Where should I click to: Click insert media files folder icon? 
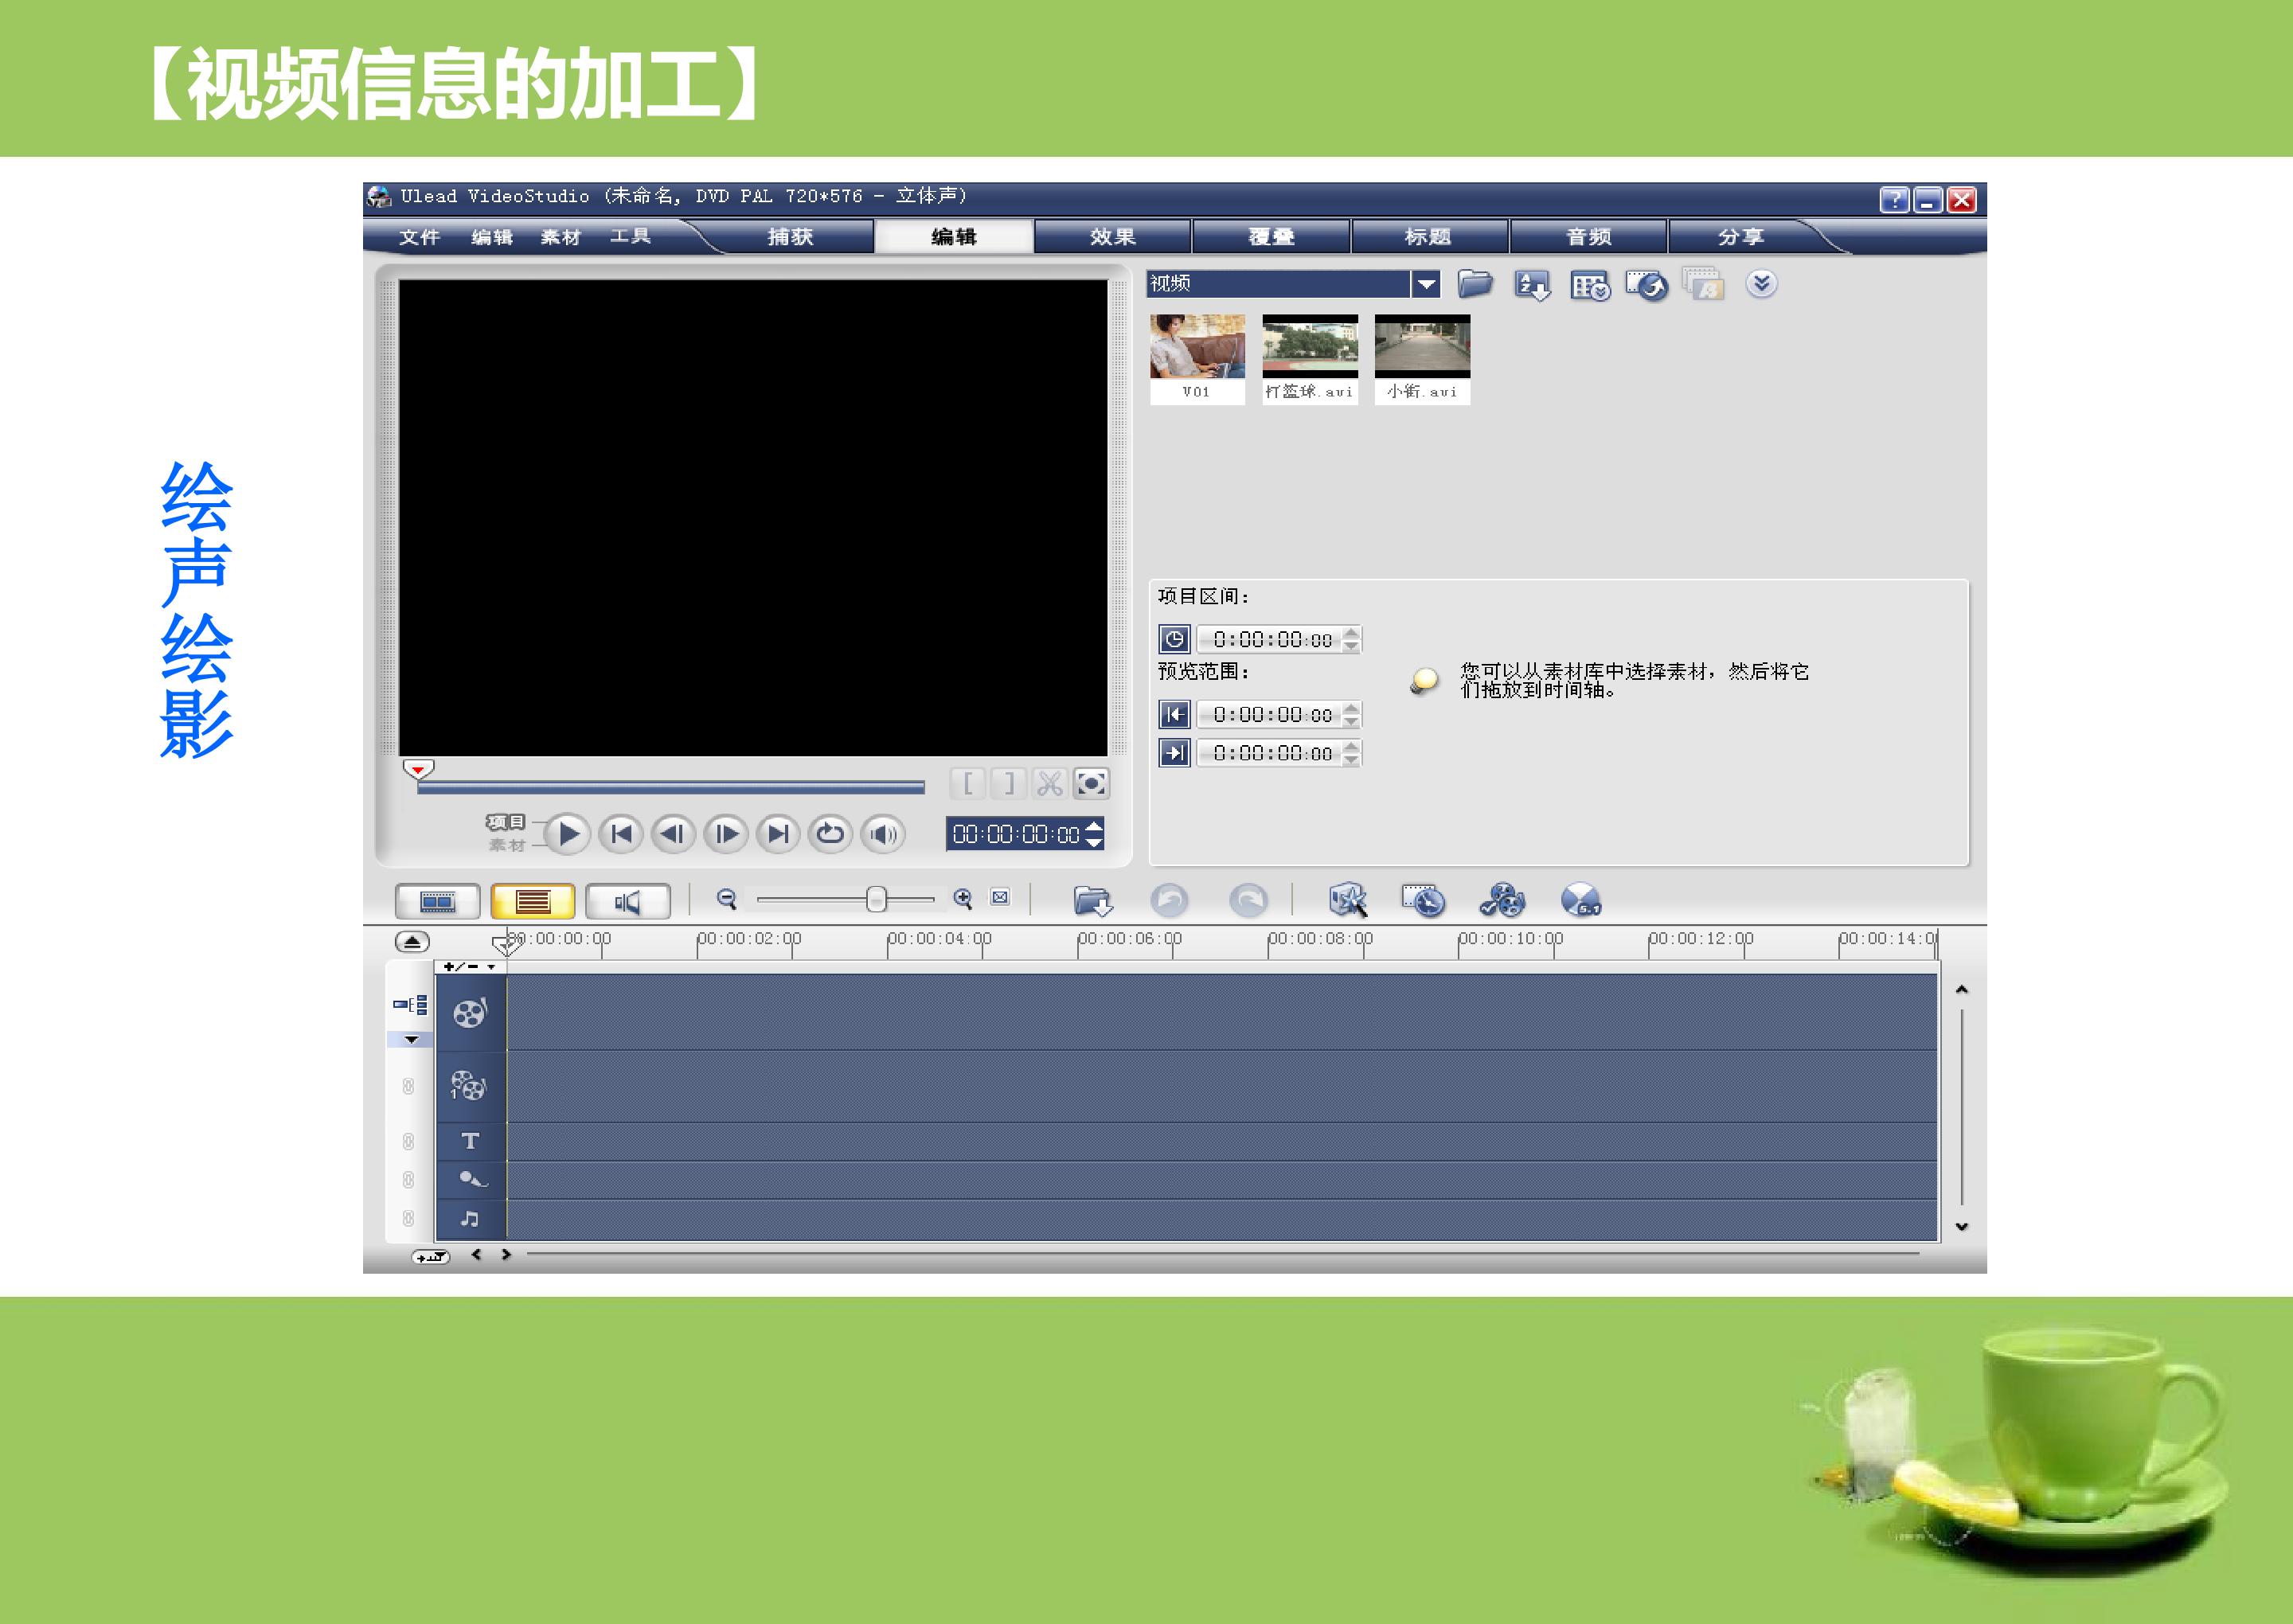tap(1092, 900)
